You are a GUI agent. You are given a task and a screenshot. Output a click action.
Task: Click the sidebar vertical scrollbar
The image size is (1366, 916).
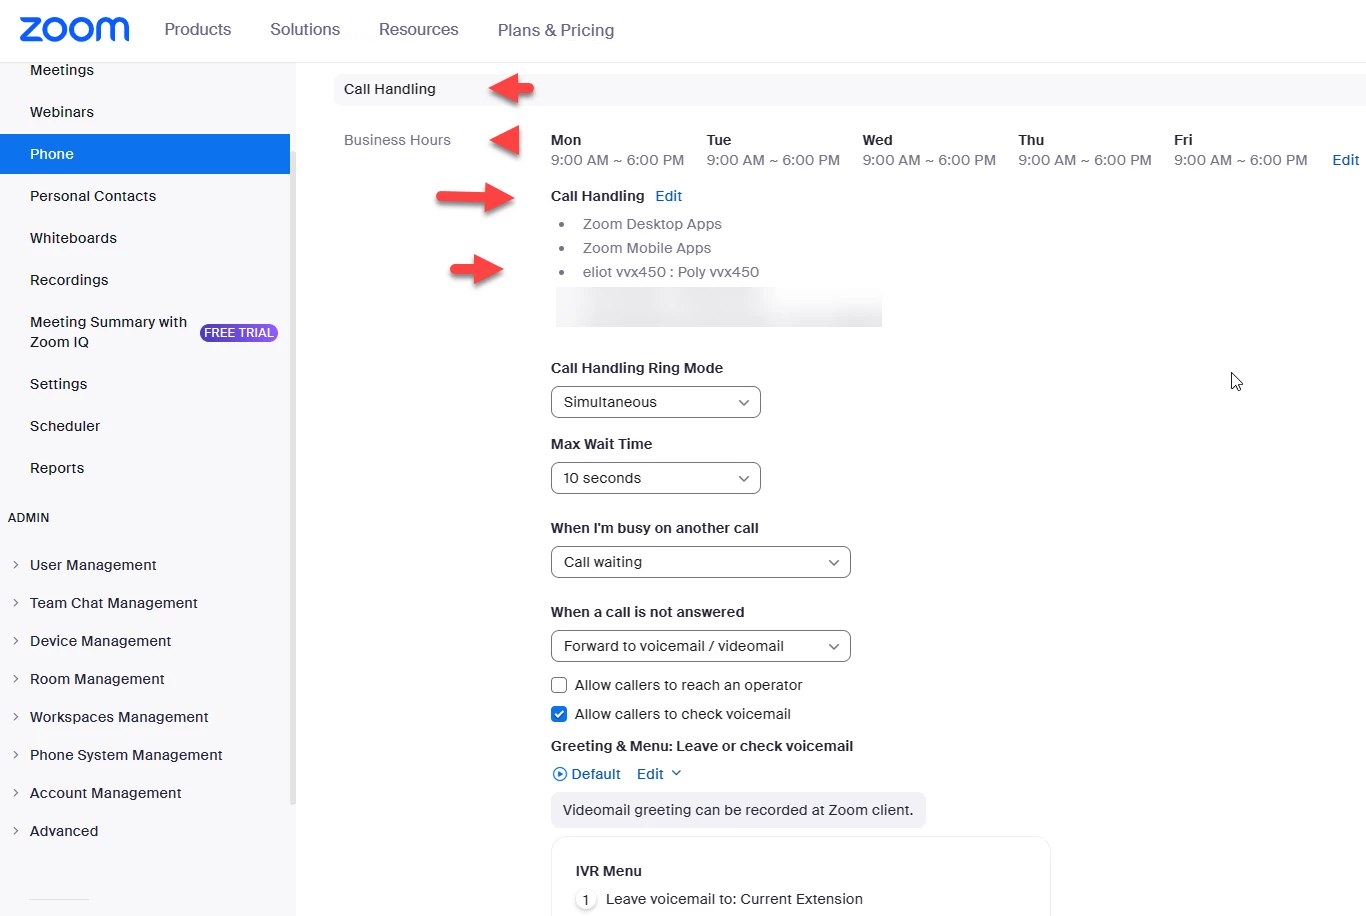point(293,480)
